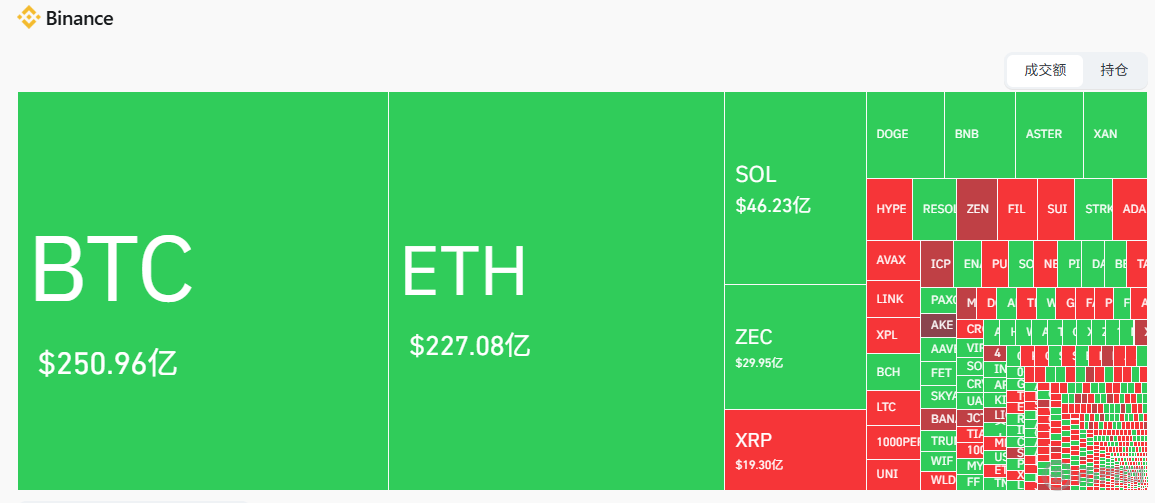Select the SUI tile
Viewport: 1155px width, 503px height.
(1056, 209)
